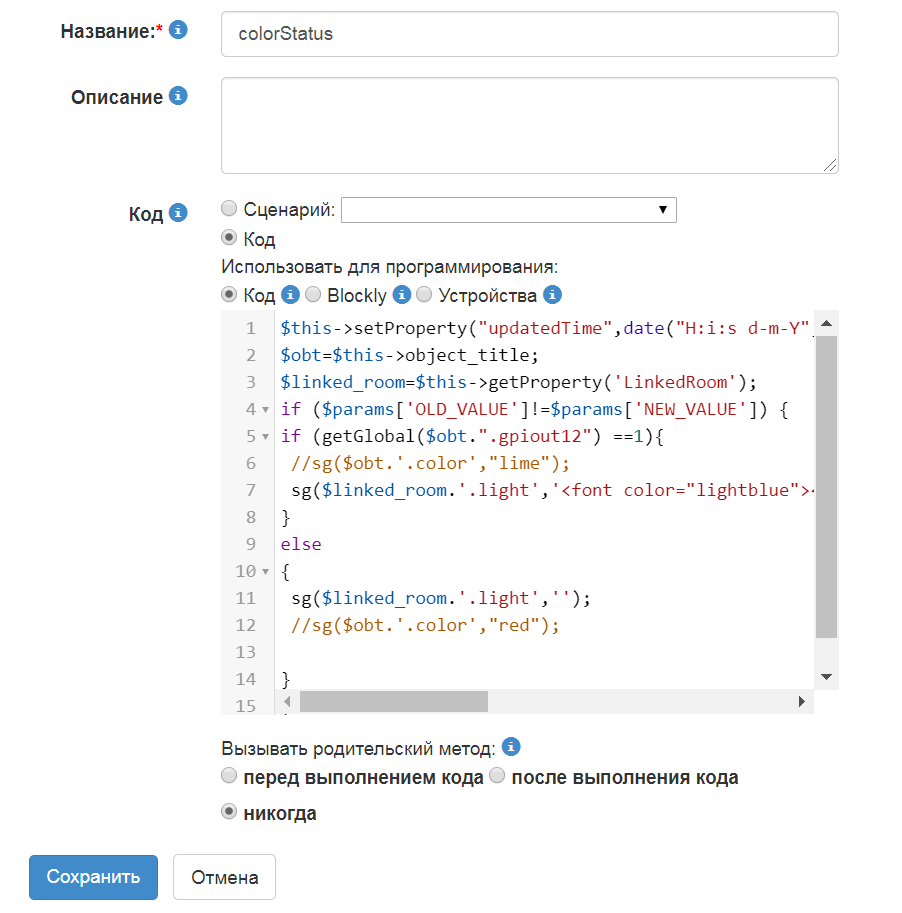The height and width of the screenshot is (913, 902).
Task: Open the Сценарий dropdown list
Action: click(x=508, y=210)
